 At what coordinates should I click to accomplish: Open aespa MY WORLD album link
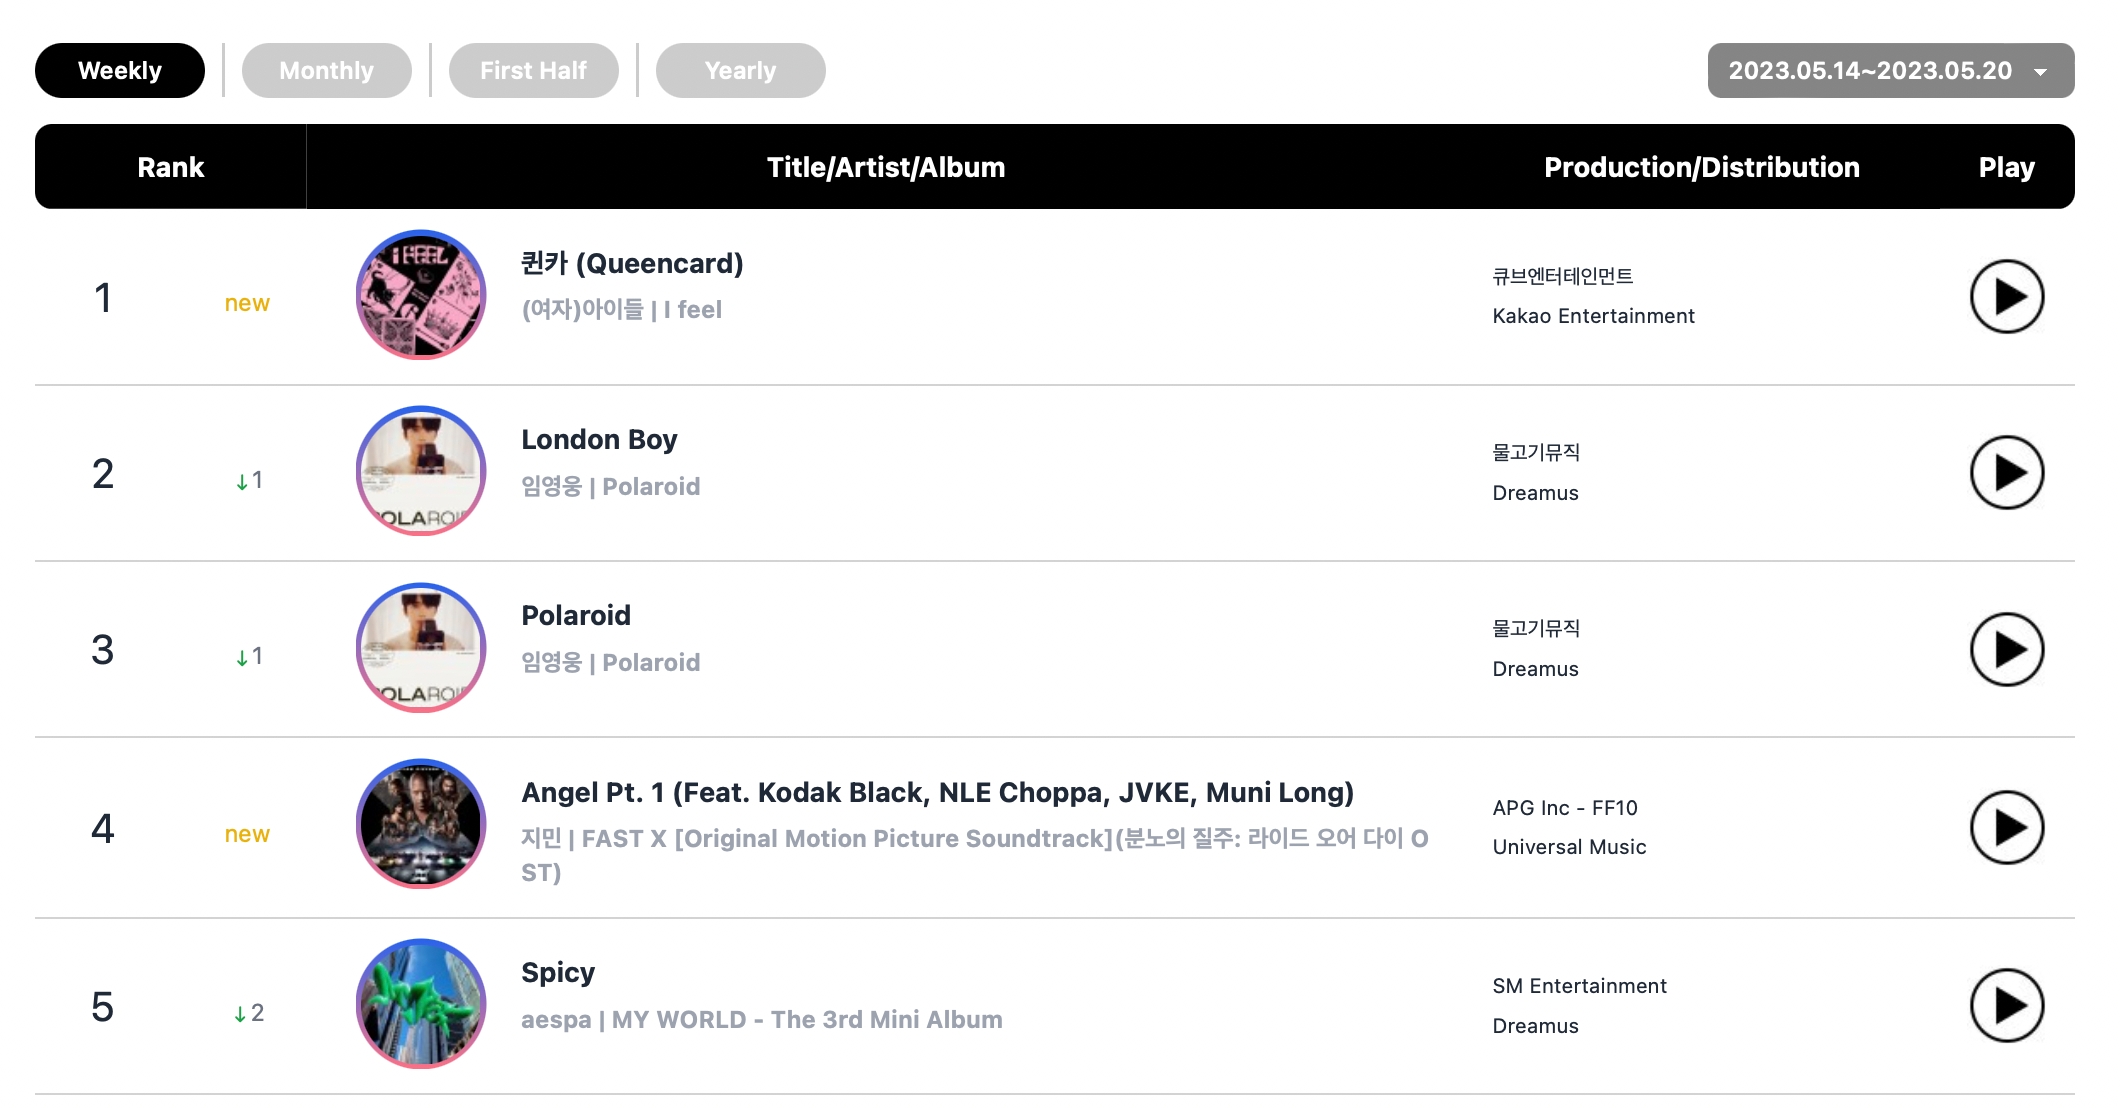pos(807,1020)
